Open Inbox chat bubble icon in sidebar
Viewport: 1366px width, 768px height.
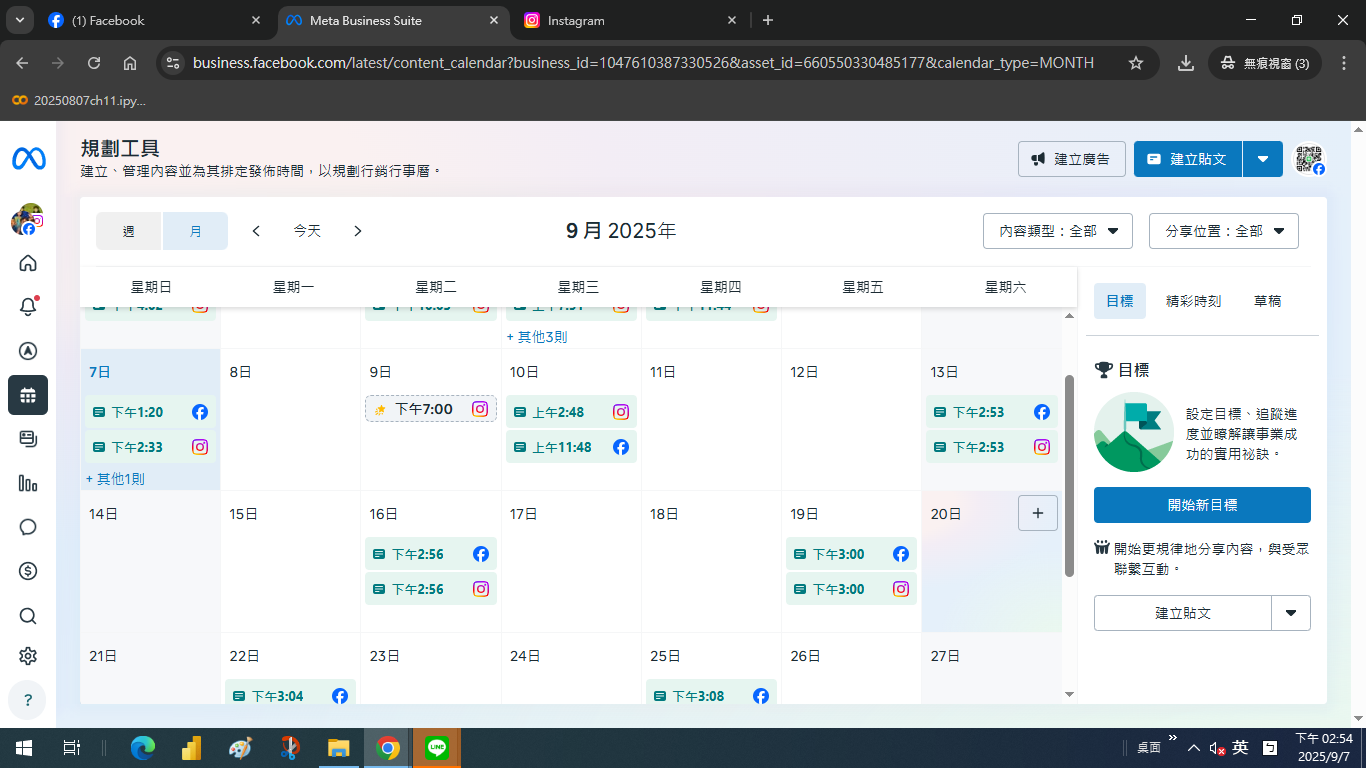click(28, 527)
